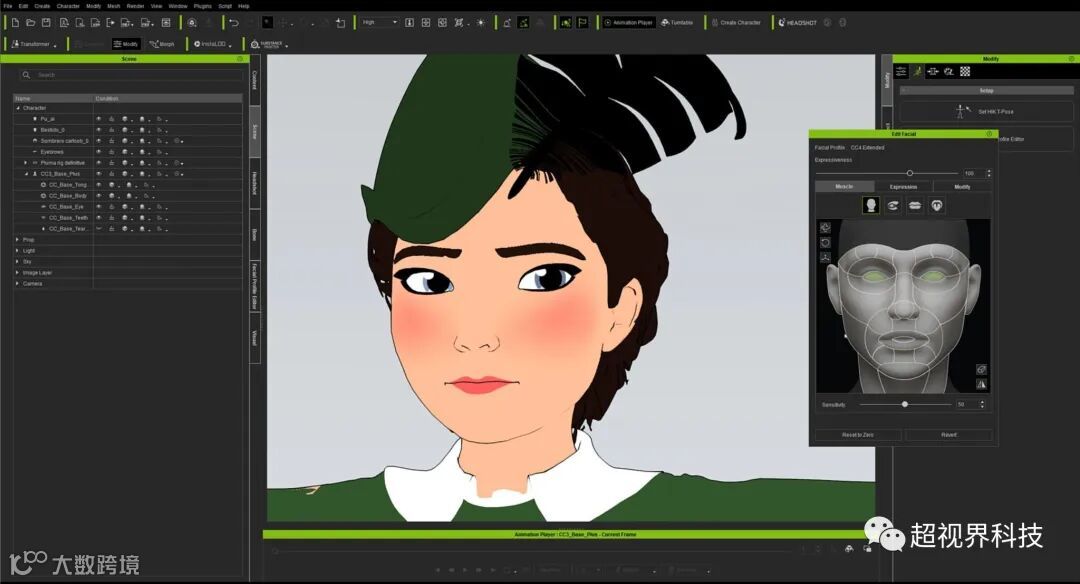The width and height of the screenshot is (1080, 584).
Task: Click the mirror symmetry icon on face viewer
Action: pos(982,384)
